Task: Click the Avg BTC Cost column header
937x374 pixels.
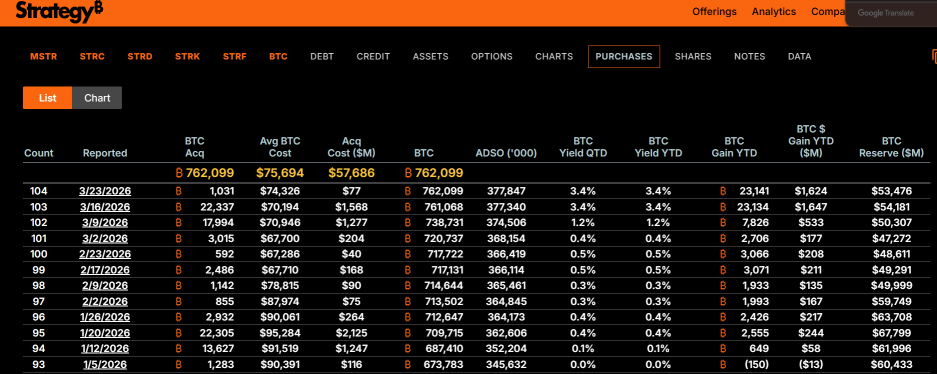Action: 280,147
